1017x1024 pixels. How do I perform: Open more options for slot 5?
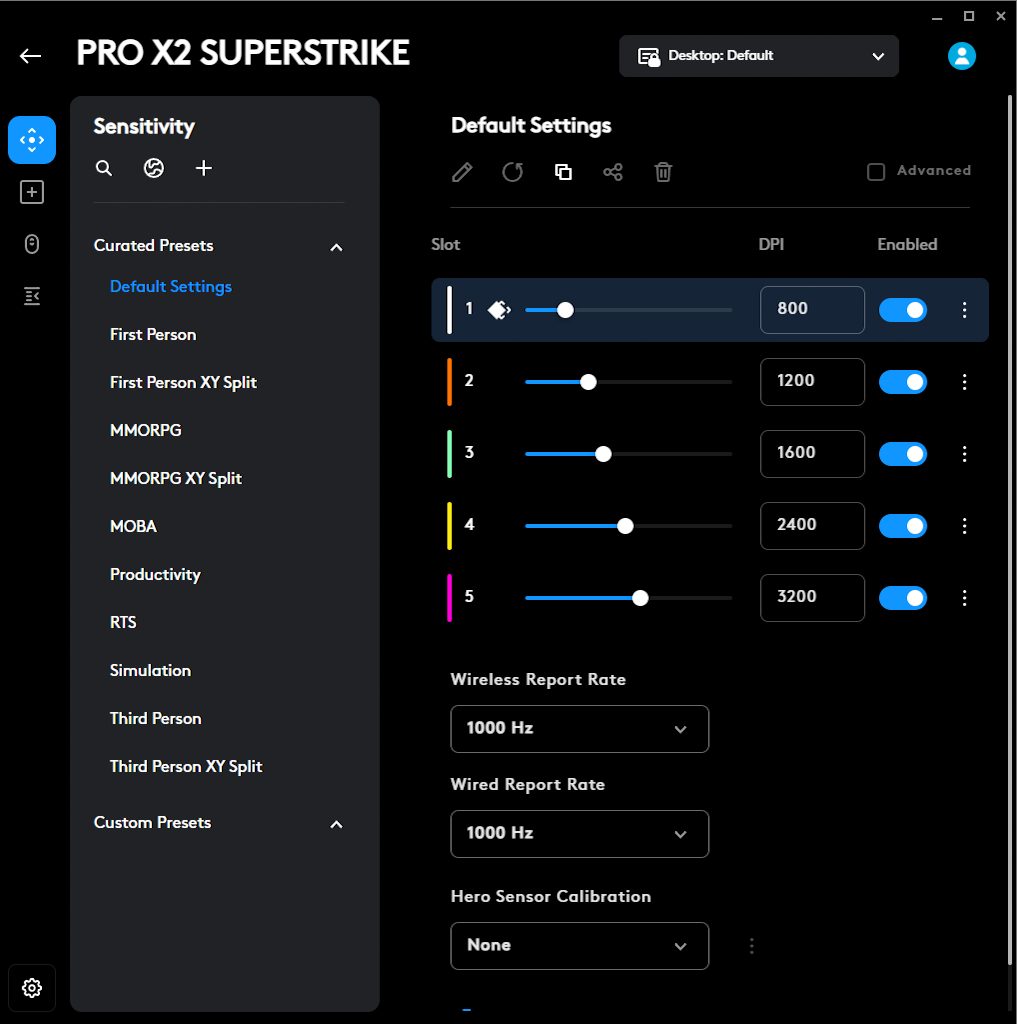(x=964, y=598)
